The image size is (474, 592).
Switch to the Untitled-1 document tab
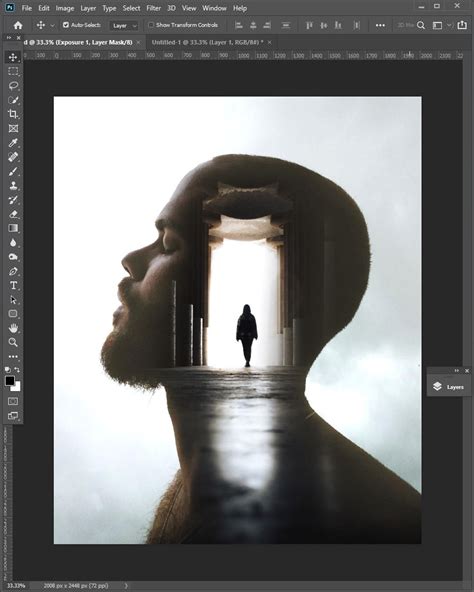(207, 42)
